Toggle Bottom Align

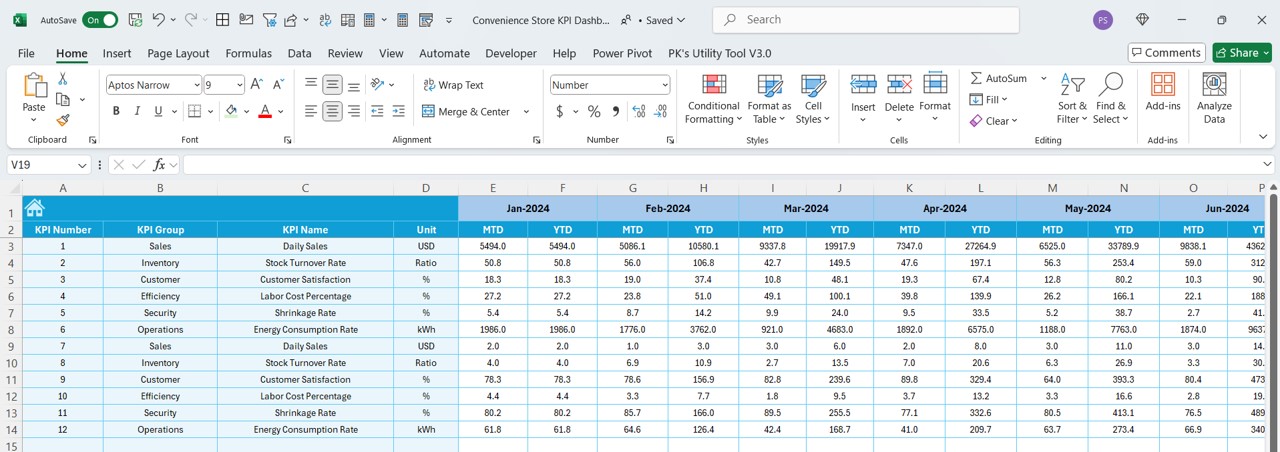(354, 85)
